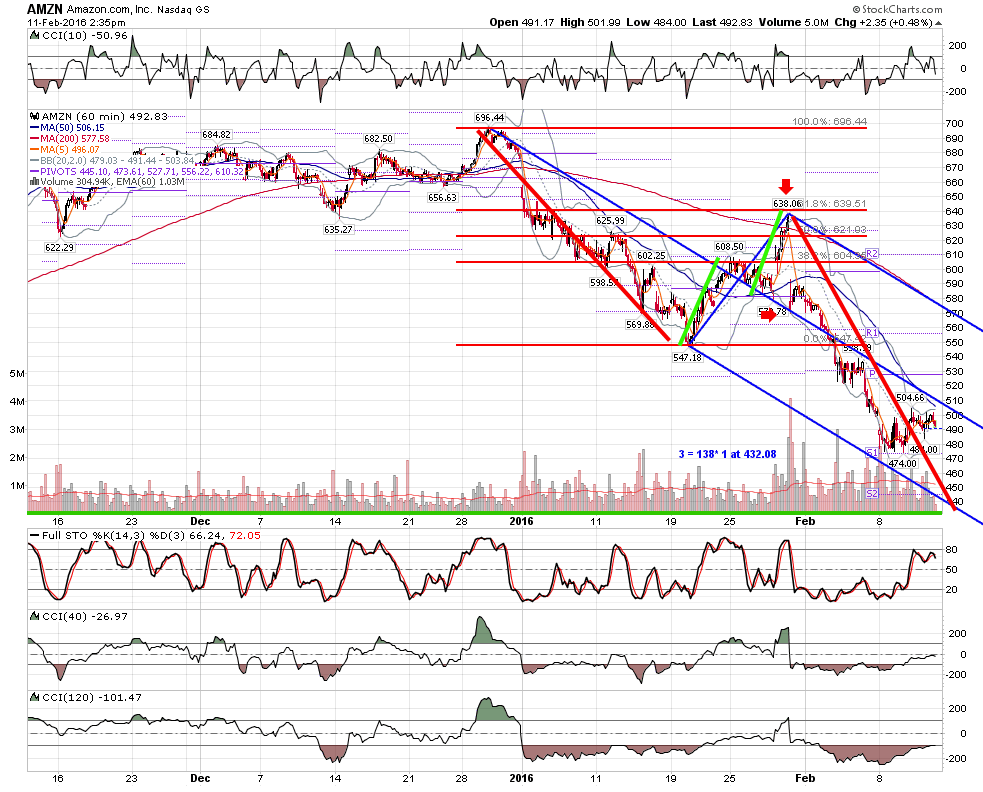The height and width of the screenshot is (792, 983).
Task: Select the MA(50) 506.15 legend entry
Action: pyautogui.click(x=67, y=128)
